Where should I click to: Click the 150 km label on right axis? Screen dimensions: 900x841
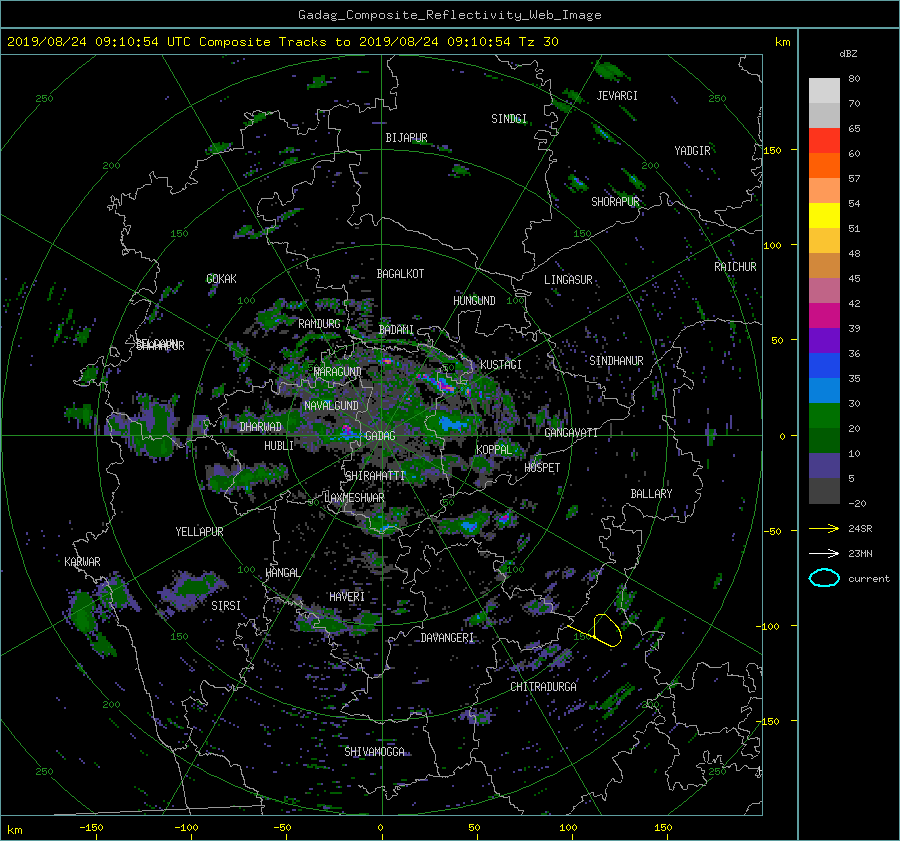coord(772,150)
